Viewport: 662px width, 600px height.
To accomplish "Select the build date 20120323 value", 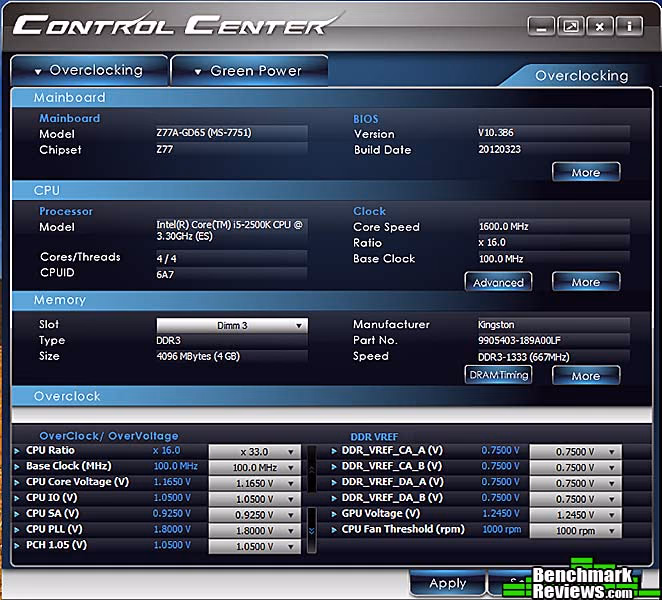I will coord(499,149).
